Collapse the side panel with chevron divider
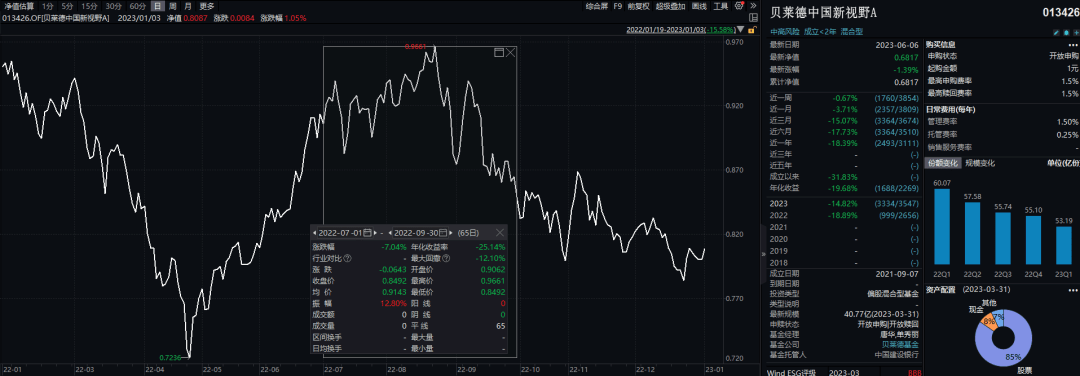1080x376 pixels. (x=762, y=253)
